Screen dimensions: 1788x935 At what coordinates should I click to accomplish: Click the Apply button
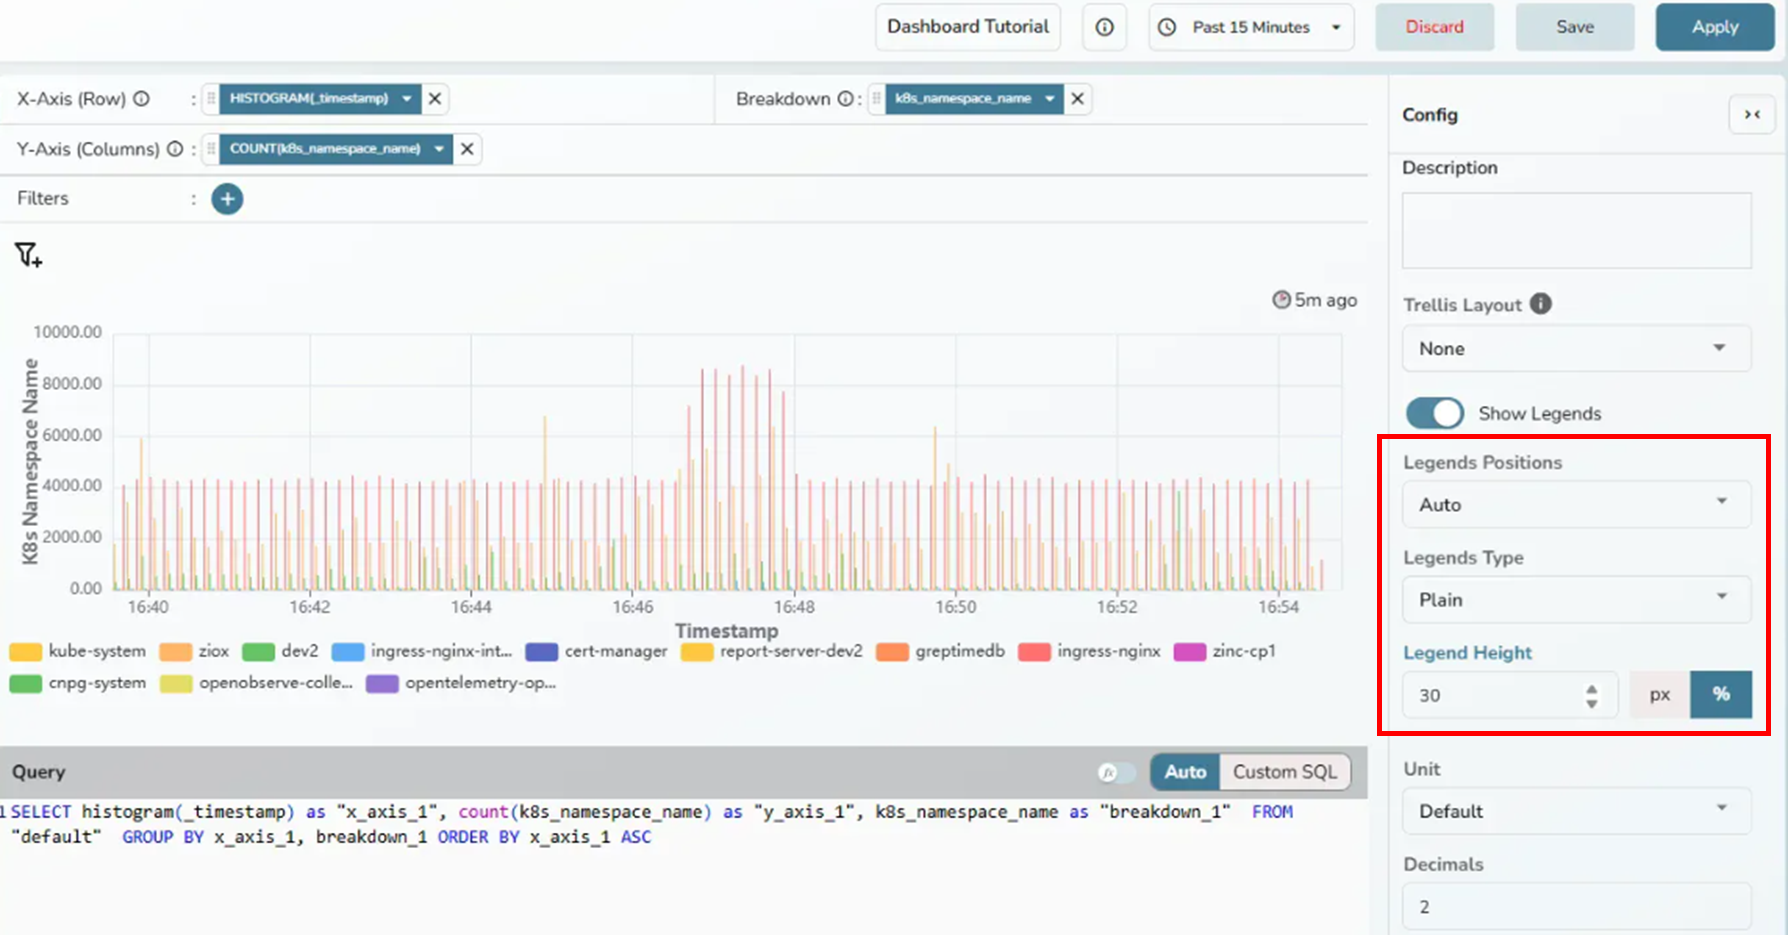[x=1714, y=27]
